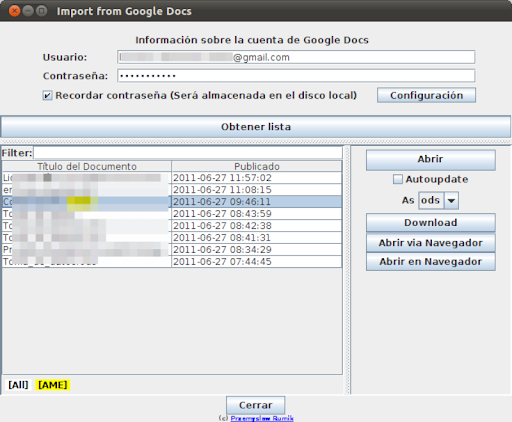512x422 pixels.
Task: Click the Download button
Action: (431, 223)
